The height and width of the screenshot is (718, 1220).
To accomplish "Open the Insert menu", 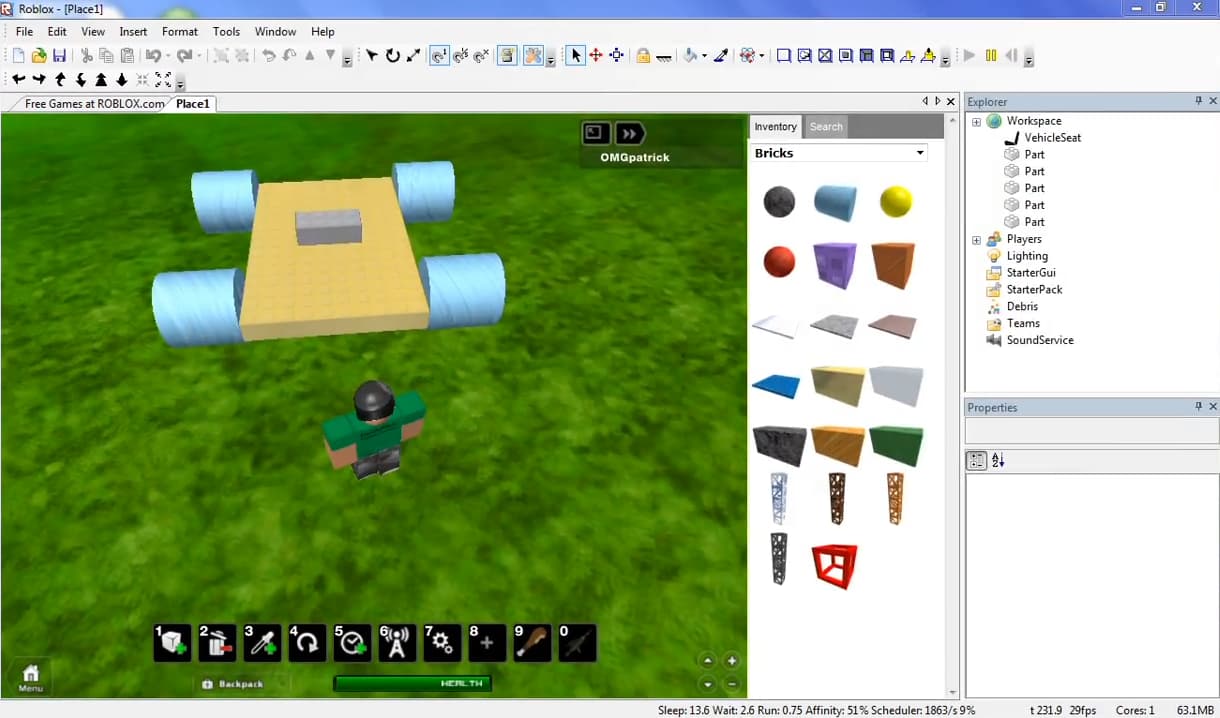I will click(133, 32).
